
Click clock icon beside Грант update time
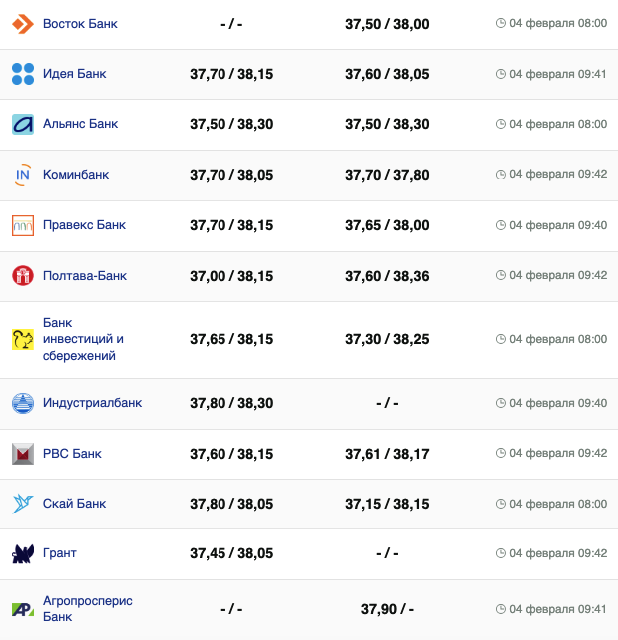pyautogui.click(x=501, y=553)
